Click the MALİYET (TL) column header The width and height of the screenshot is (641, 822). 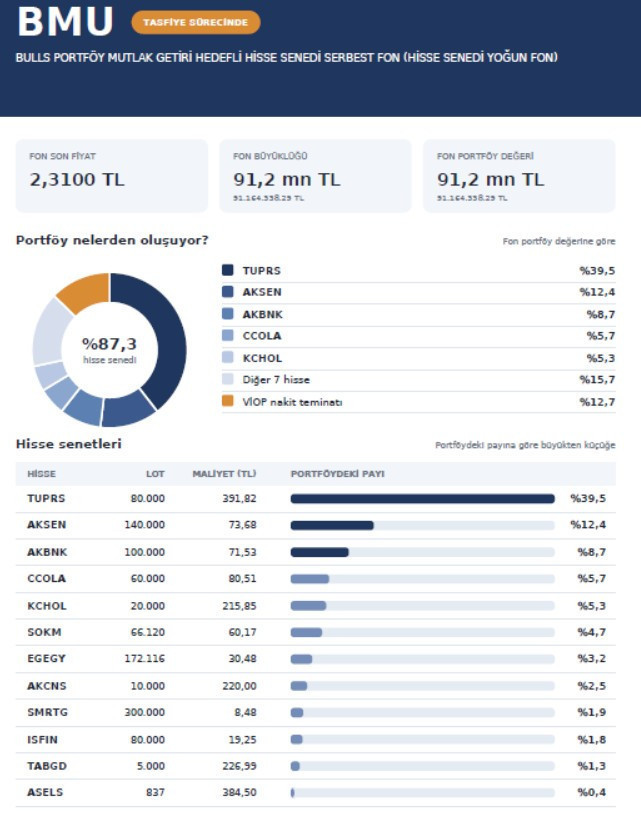point(224,474)
